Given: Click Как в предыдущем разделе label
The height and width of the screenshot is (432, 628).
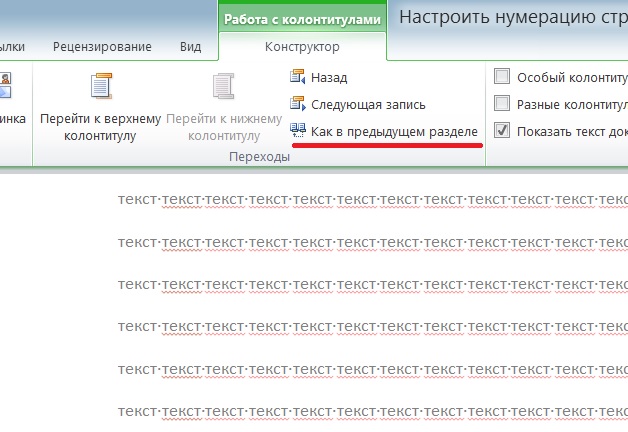Looking at the screenshot, I should point(394,131).
